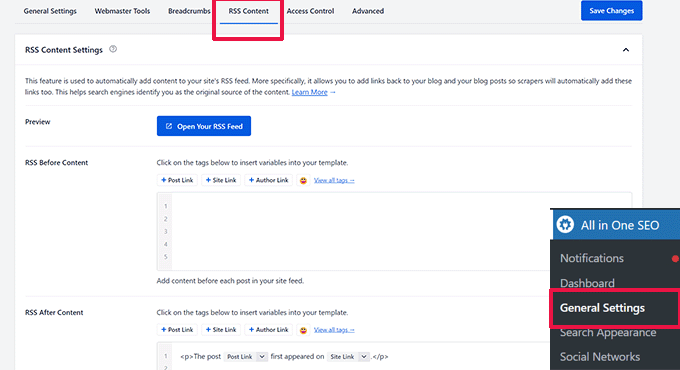Screen dimensions: 680x370
Task: Click the Preview label
Action: (x=38, y=122)
